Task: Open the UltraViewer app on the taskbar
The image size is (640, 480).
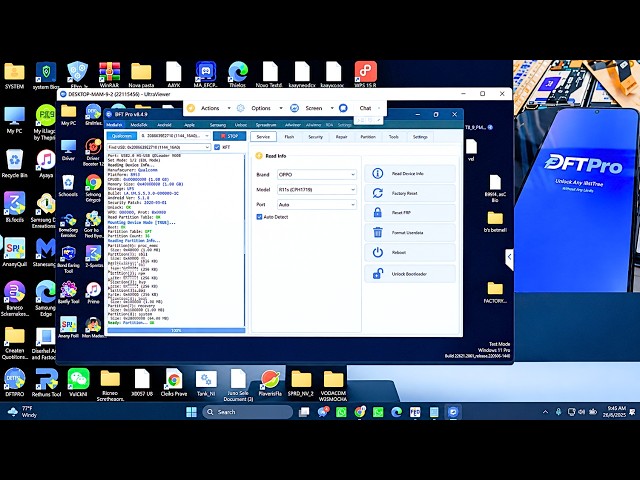Action: (453, 412)
